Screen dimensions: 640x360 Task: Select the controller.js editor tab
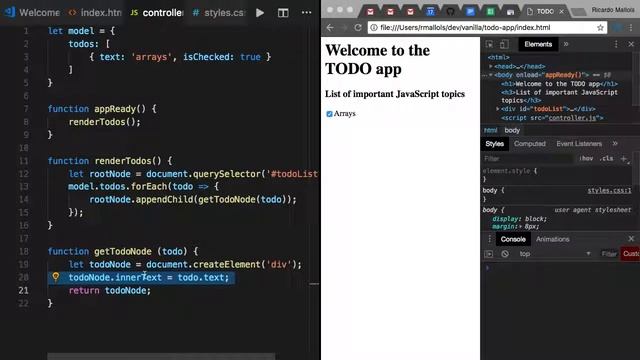pyautogui.click(x=156, y=13)
